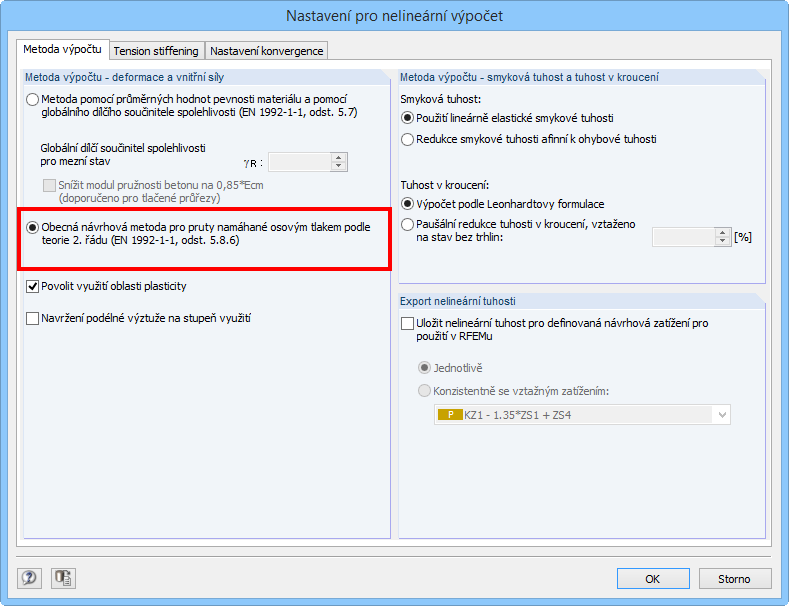The height and width of the screenshot is (606, 789).
Task: Click the torsional stiffness percent input field
Action: (683, 237)
